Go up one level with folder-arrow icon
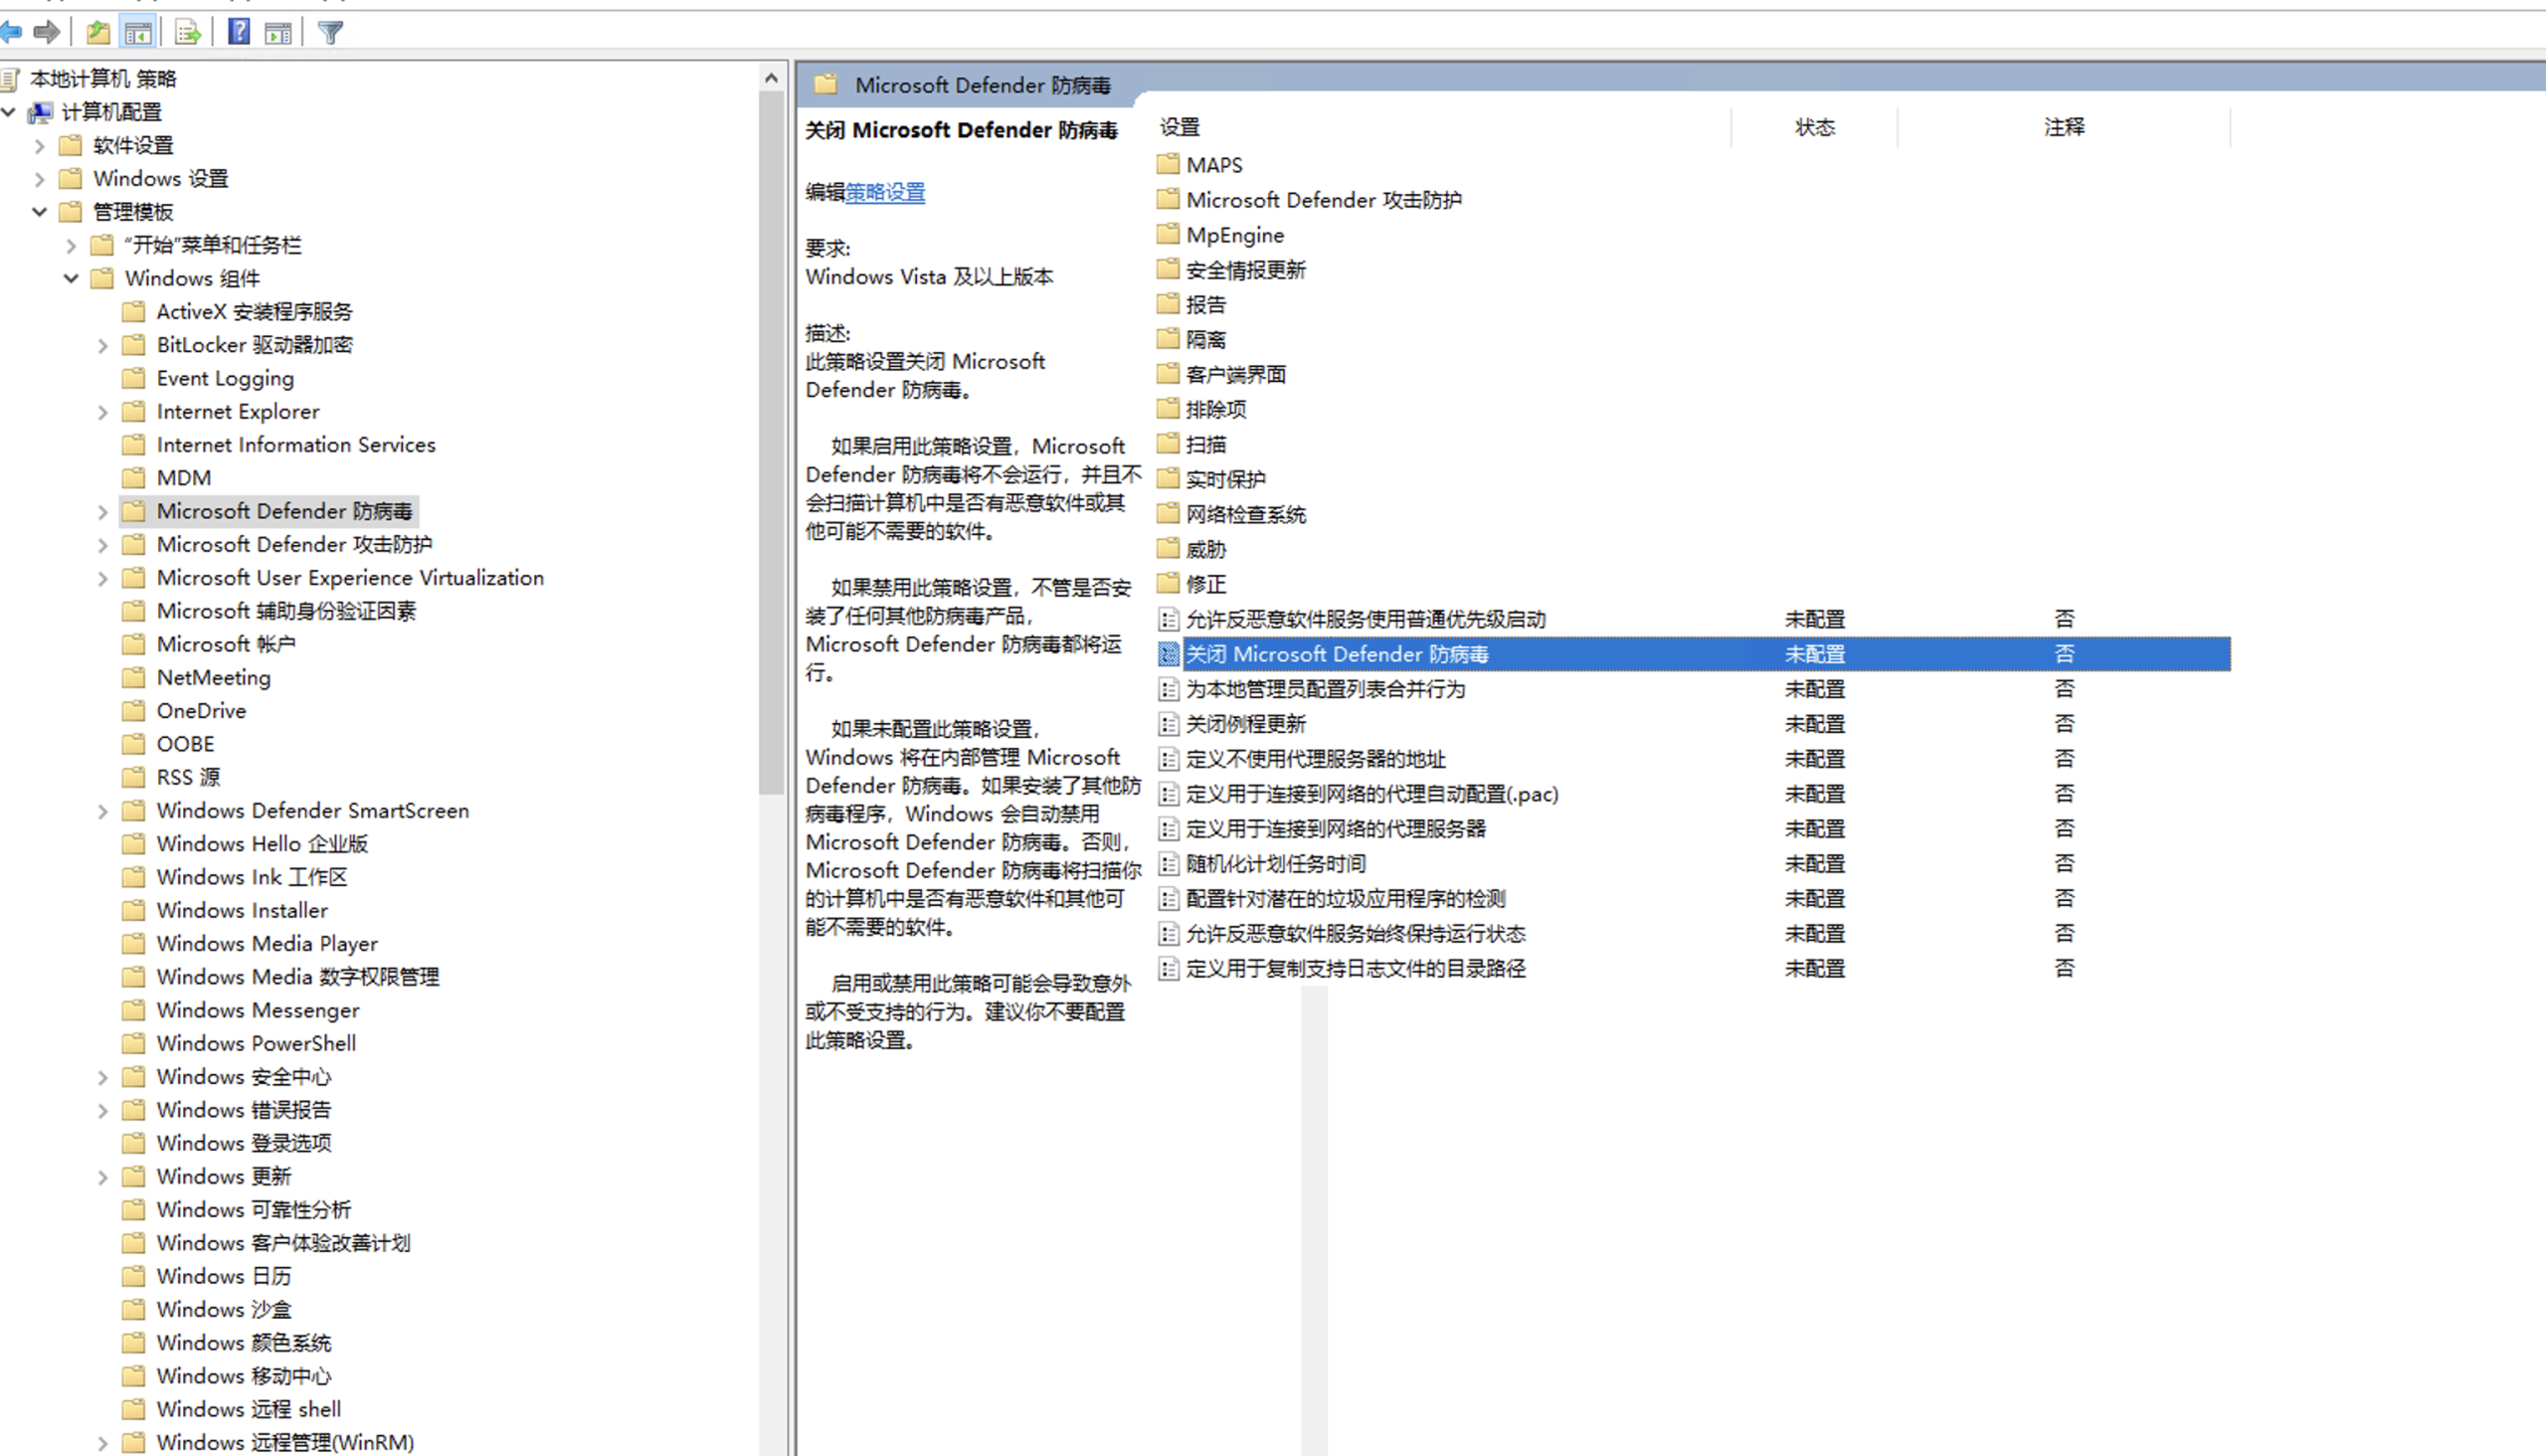Viewport: 2546px width, 1456px height. [x=98, y=32]
